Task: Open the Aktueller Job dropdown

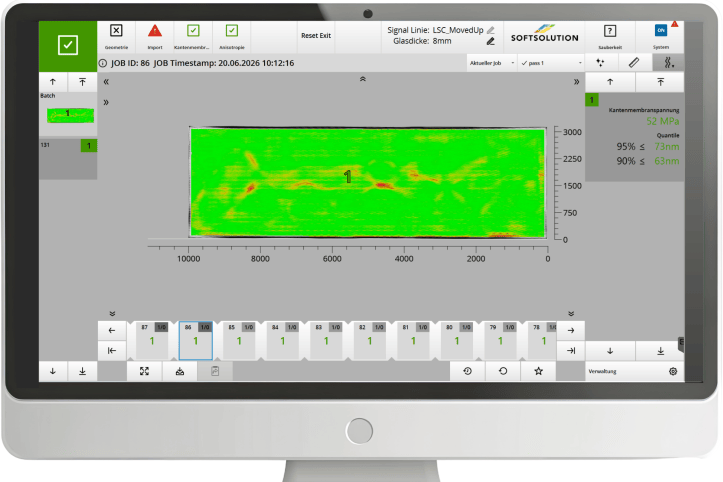Action: coord(492,63)
